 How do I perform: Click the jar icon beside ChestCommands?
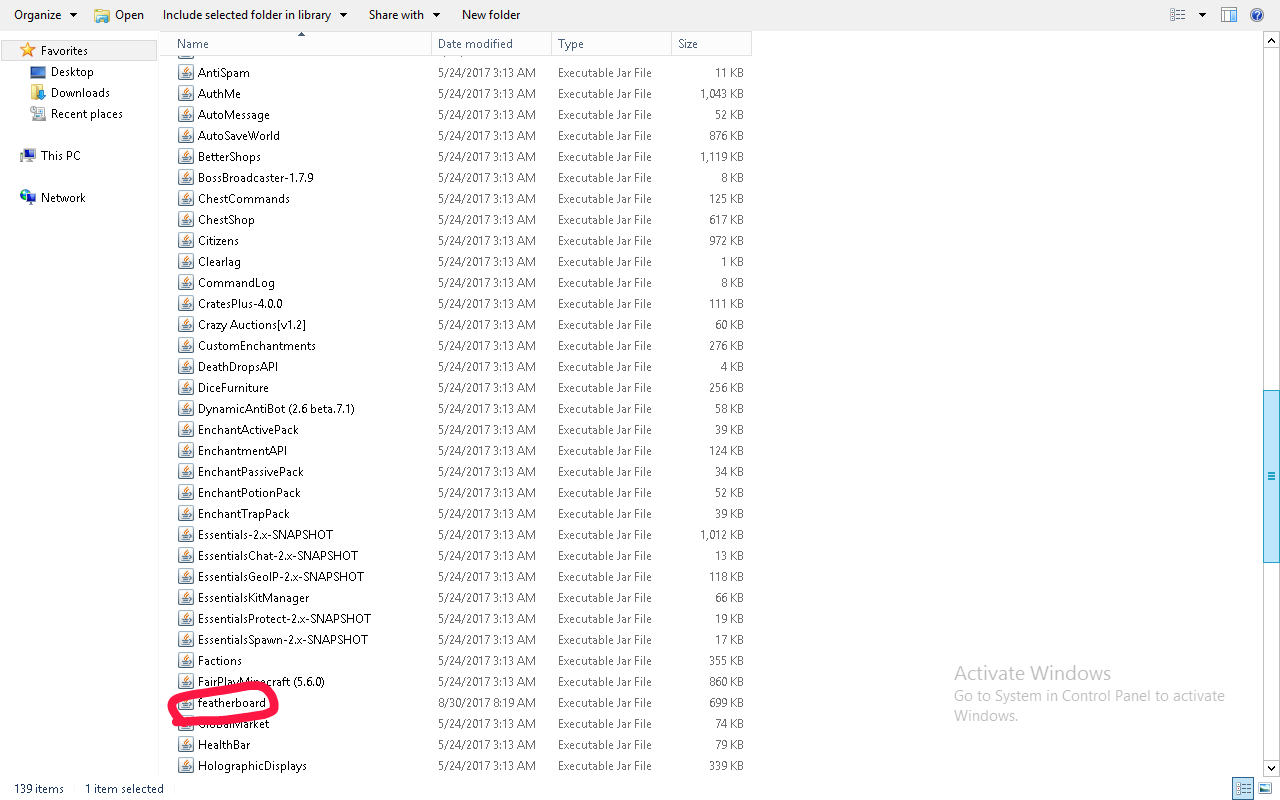[185, 199]
